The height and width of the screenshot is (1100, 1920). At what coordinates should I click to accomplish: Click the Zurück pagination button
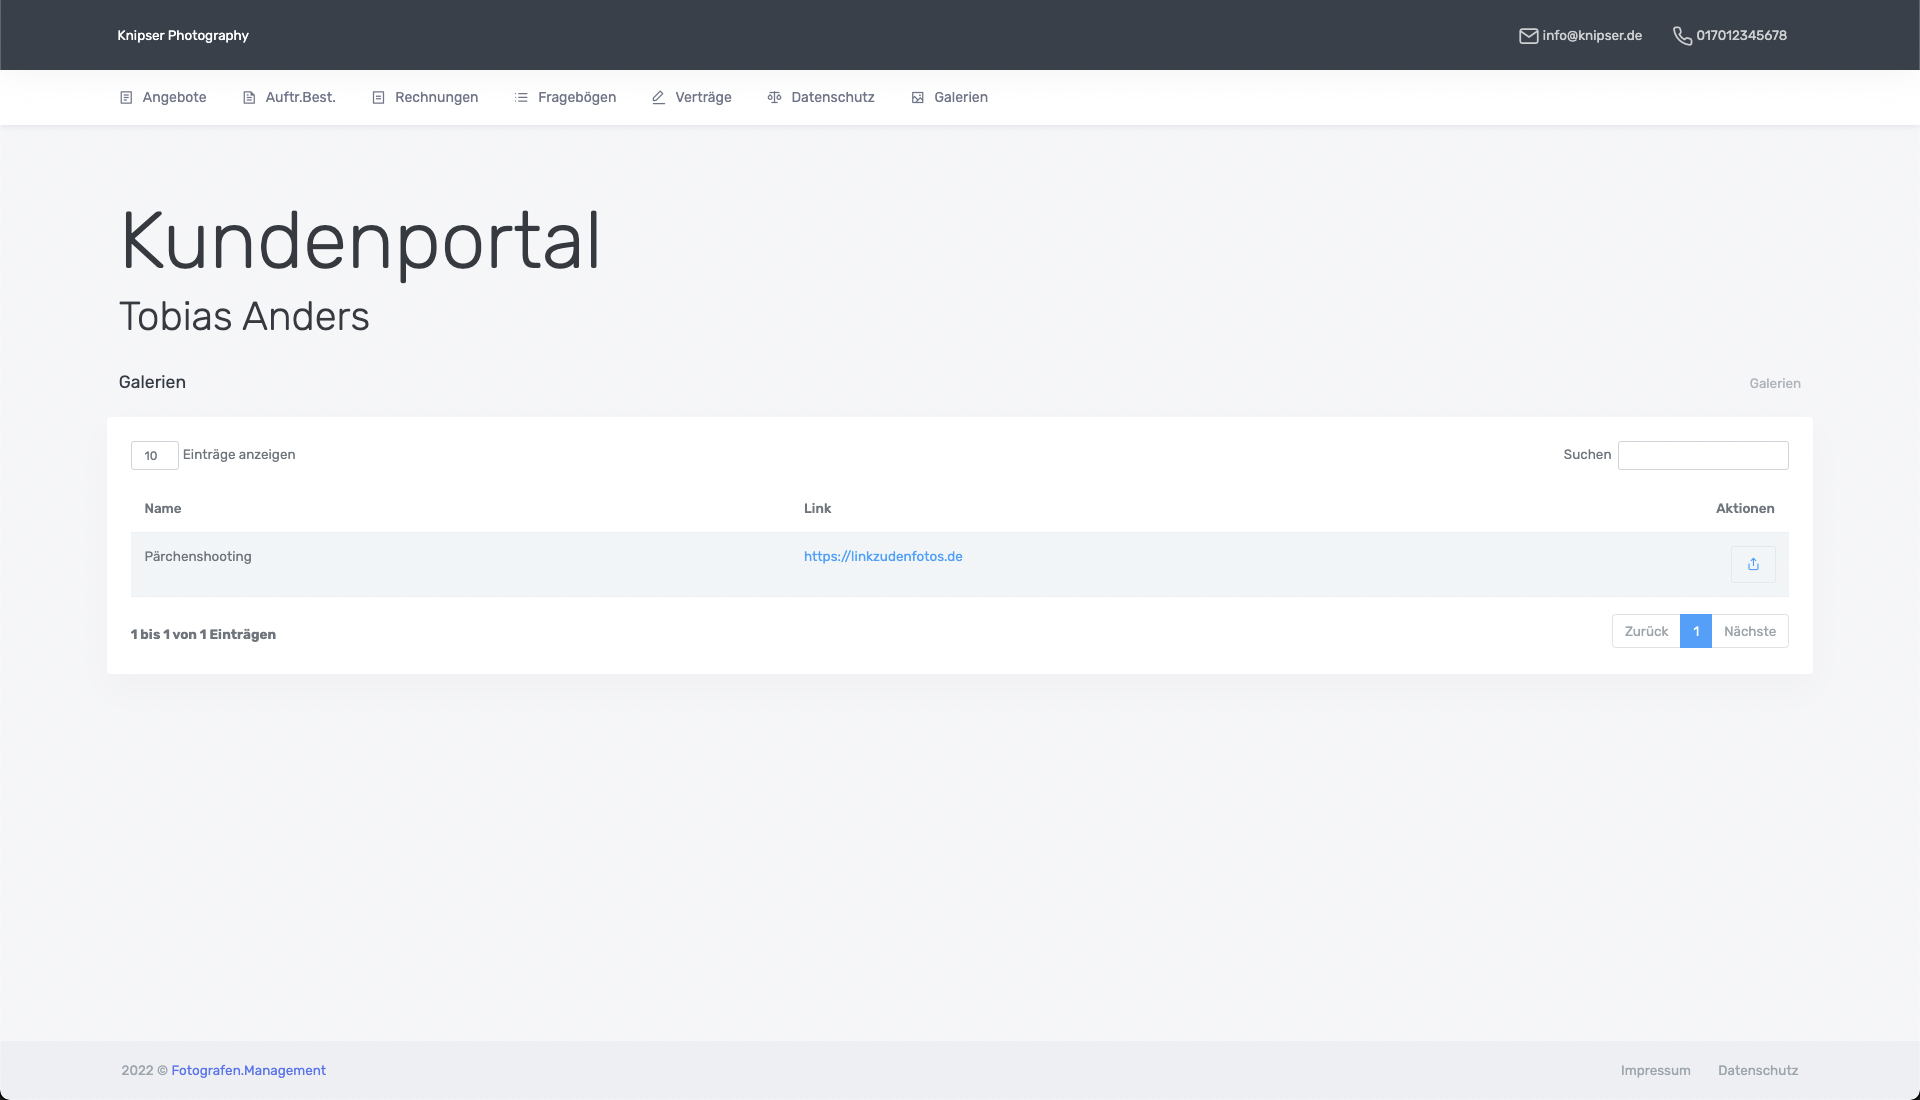tap(1646, 631)
